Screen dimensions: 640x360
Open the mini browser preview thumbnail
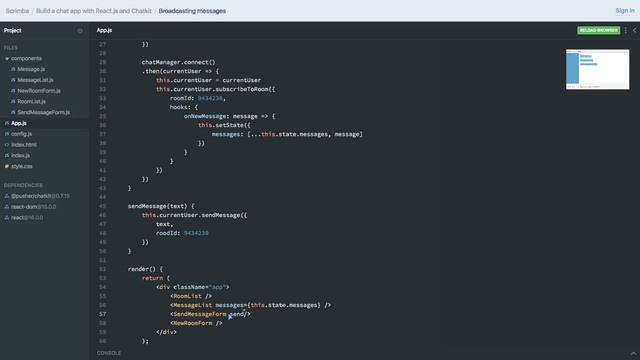pos(598,69)
